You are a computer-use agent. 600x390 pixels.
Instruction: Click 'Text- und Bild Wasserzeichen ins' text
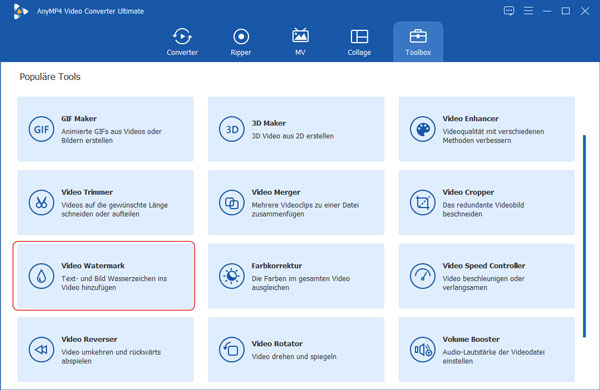[x=114, y=278]
